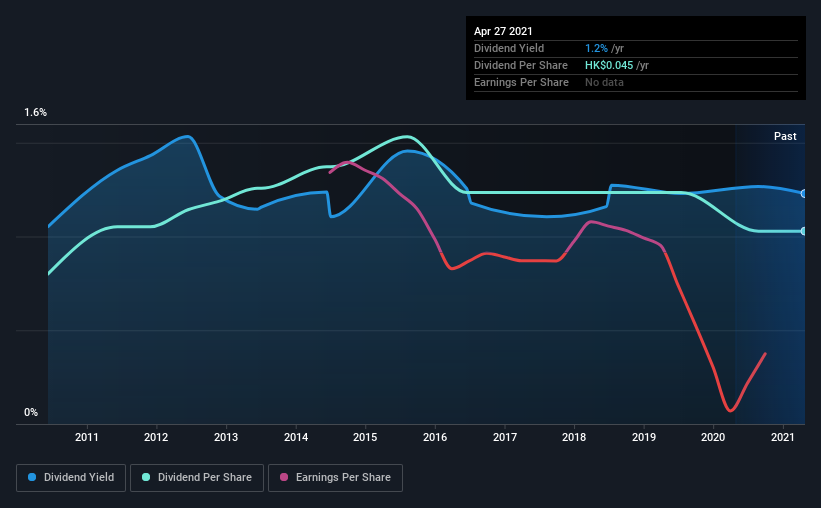Select the 2016 tick on the timeline

point(435,437)
